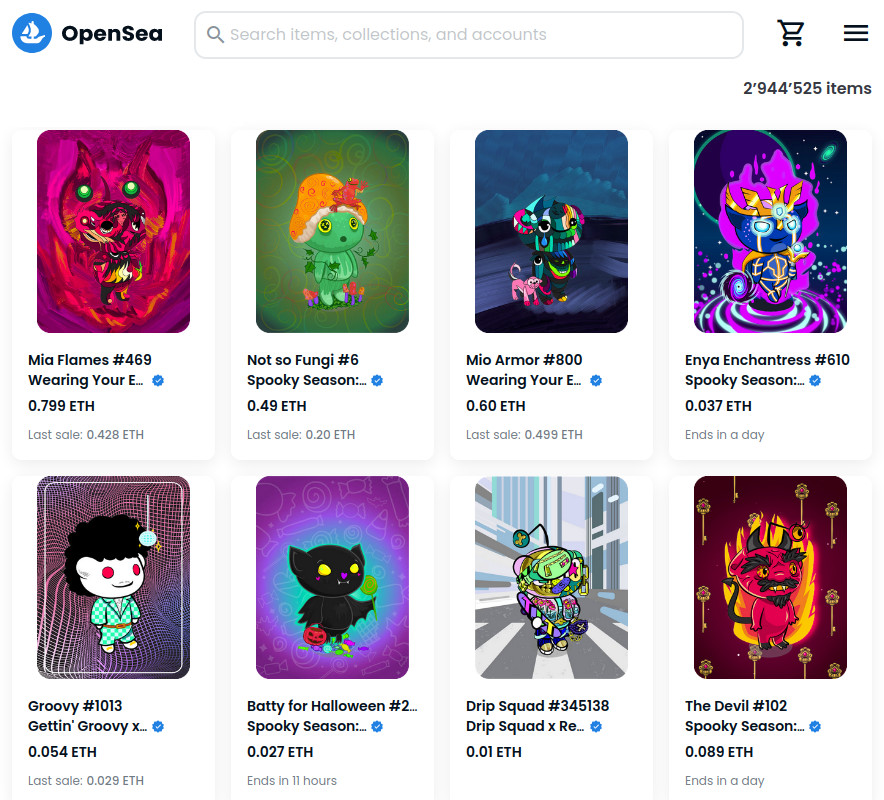The width and height of the screenshot is (884, 800).
Task: Open Groovy #1013 title link
Action: [75, 706]
